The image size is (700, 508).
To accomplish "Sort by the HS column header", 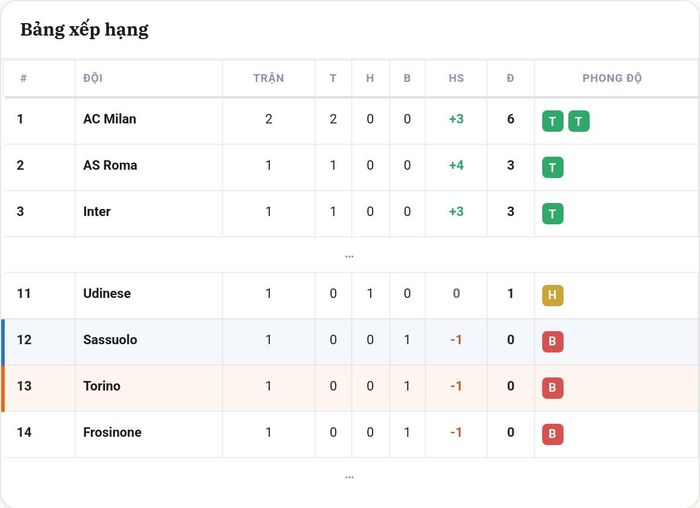I will [x=456, y=78].
